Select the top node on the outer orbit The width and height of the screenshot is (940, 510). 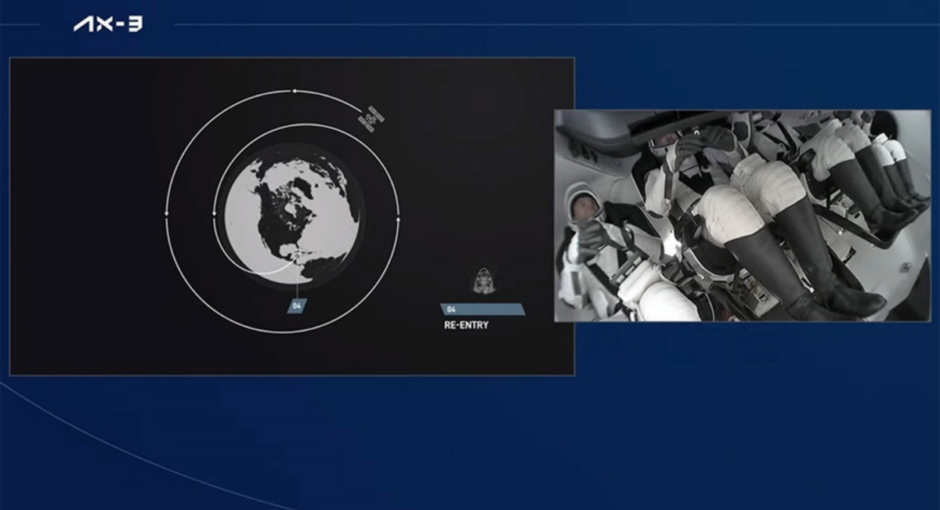(293, 91)
